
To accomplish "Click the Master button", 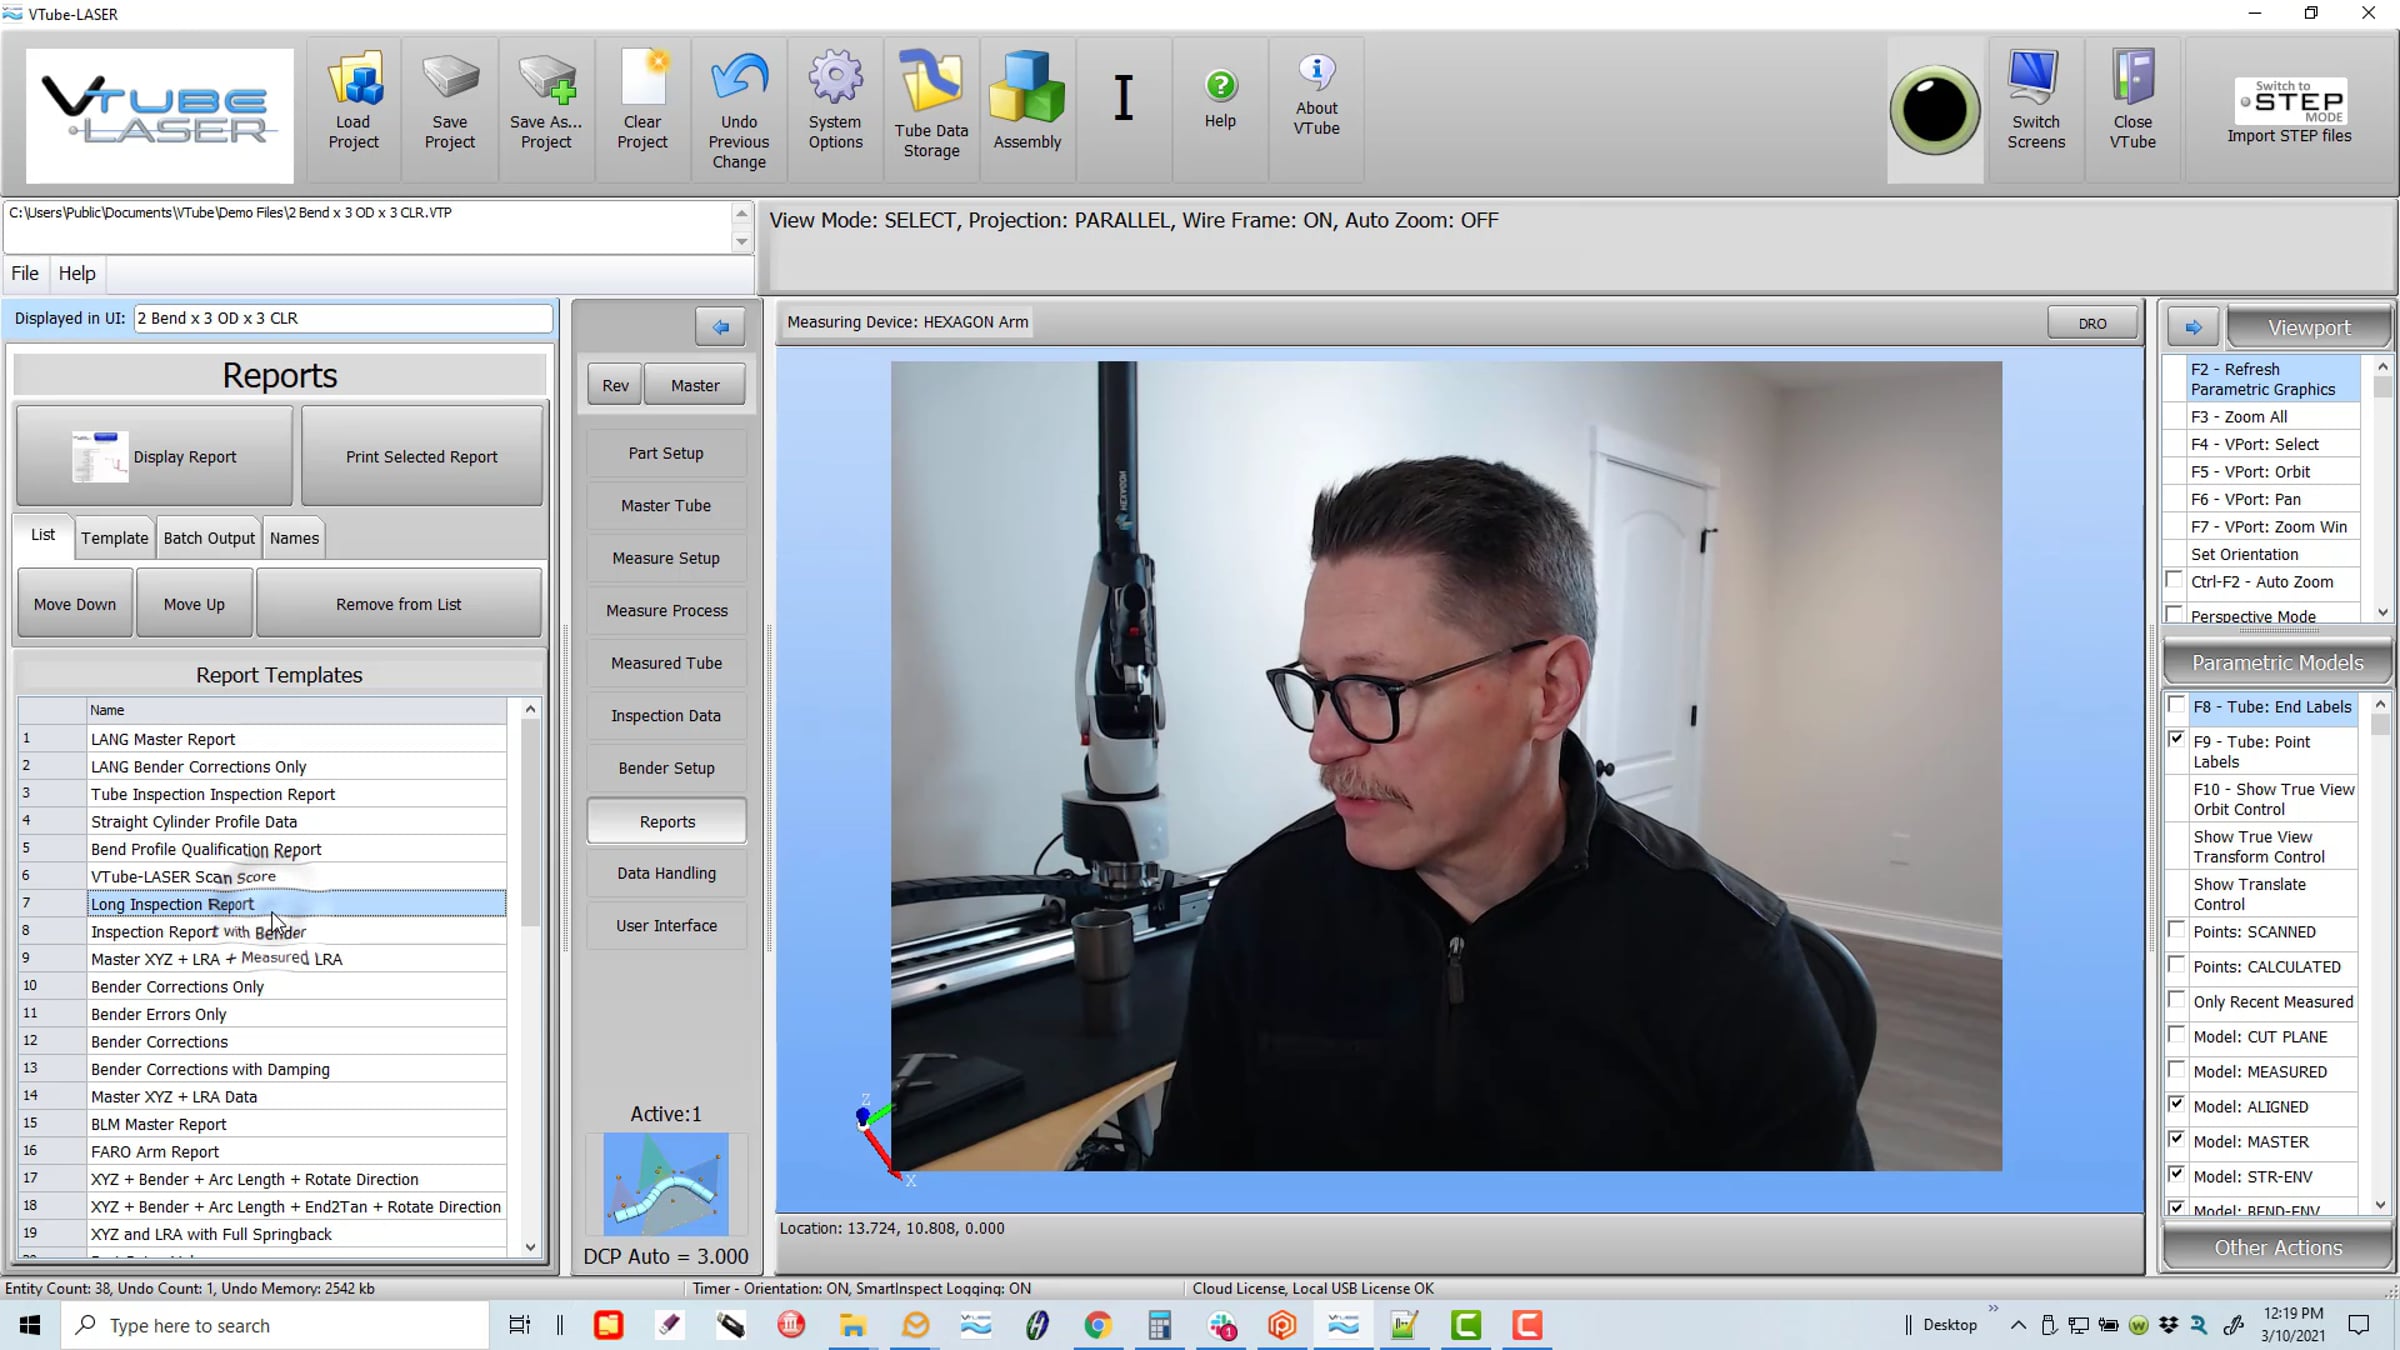I will click(x=695, y=385).
